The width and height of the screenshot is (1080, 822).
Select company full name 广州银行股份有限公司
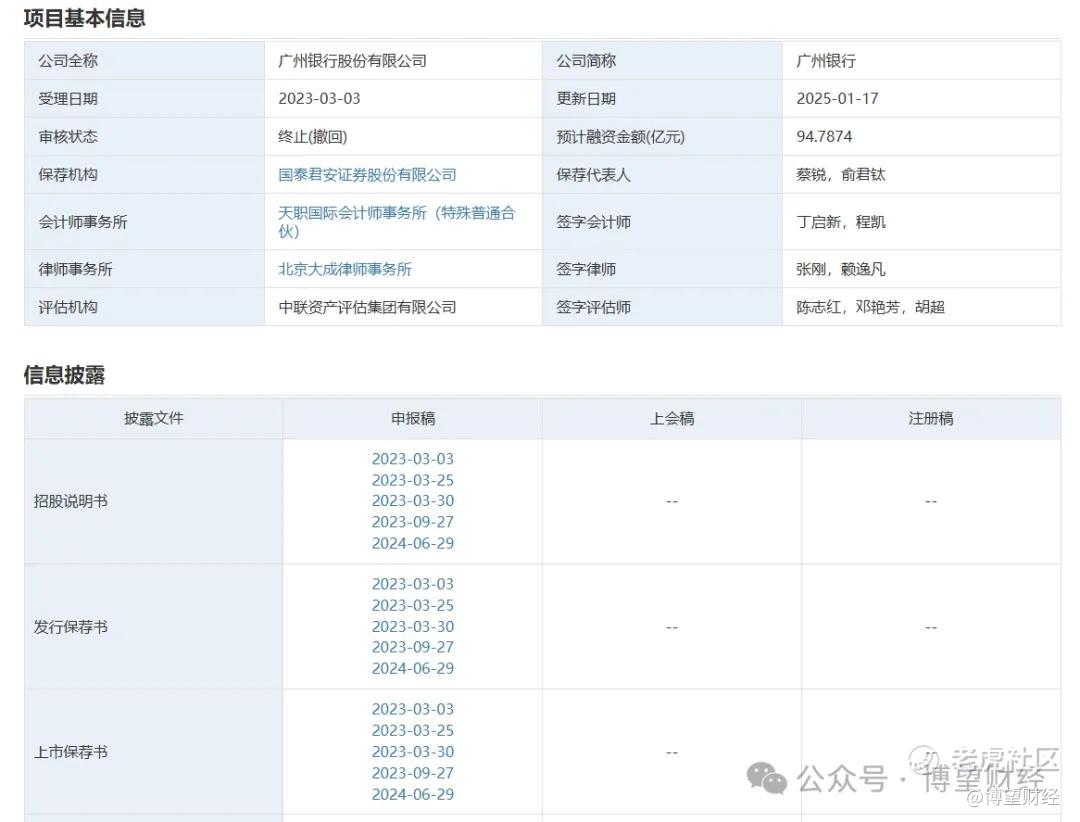(x=352, y=61)
